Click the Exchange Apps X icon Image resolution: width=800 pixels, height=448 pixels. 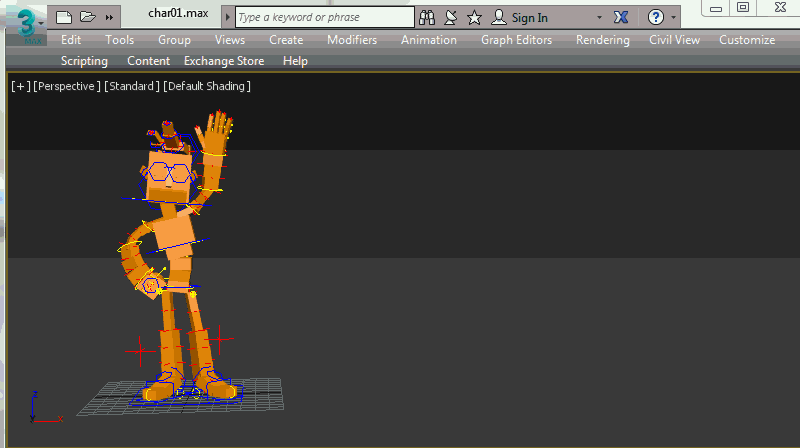click(621, 17)
